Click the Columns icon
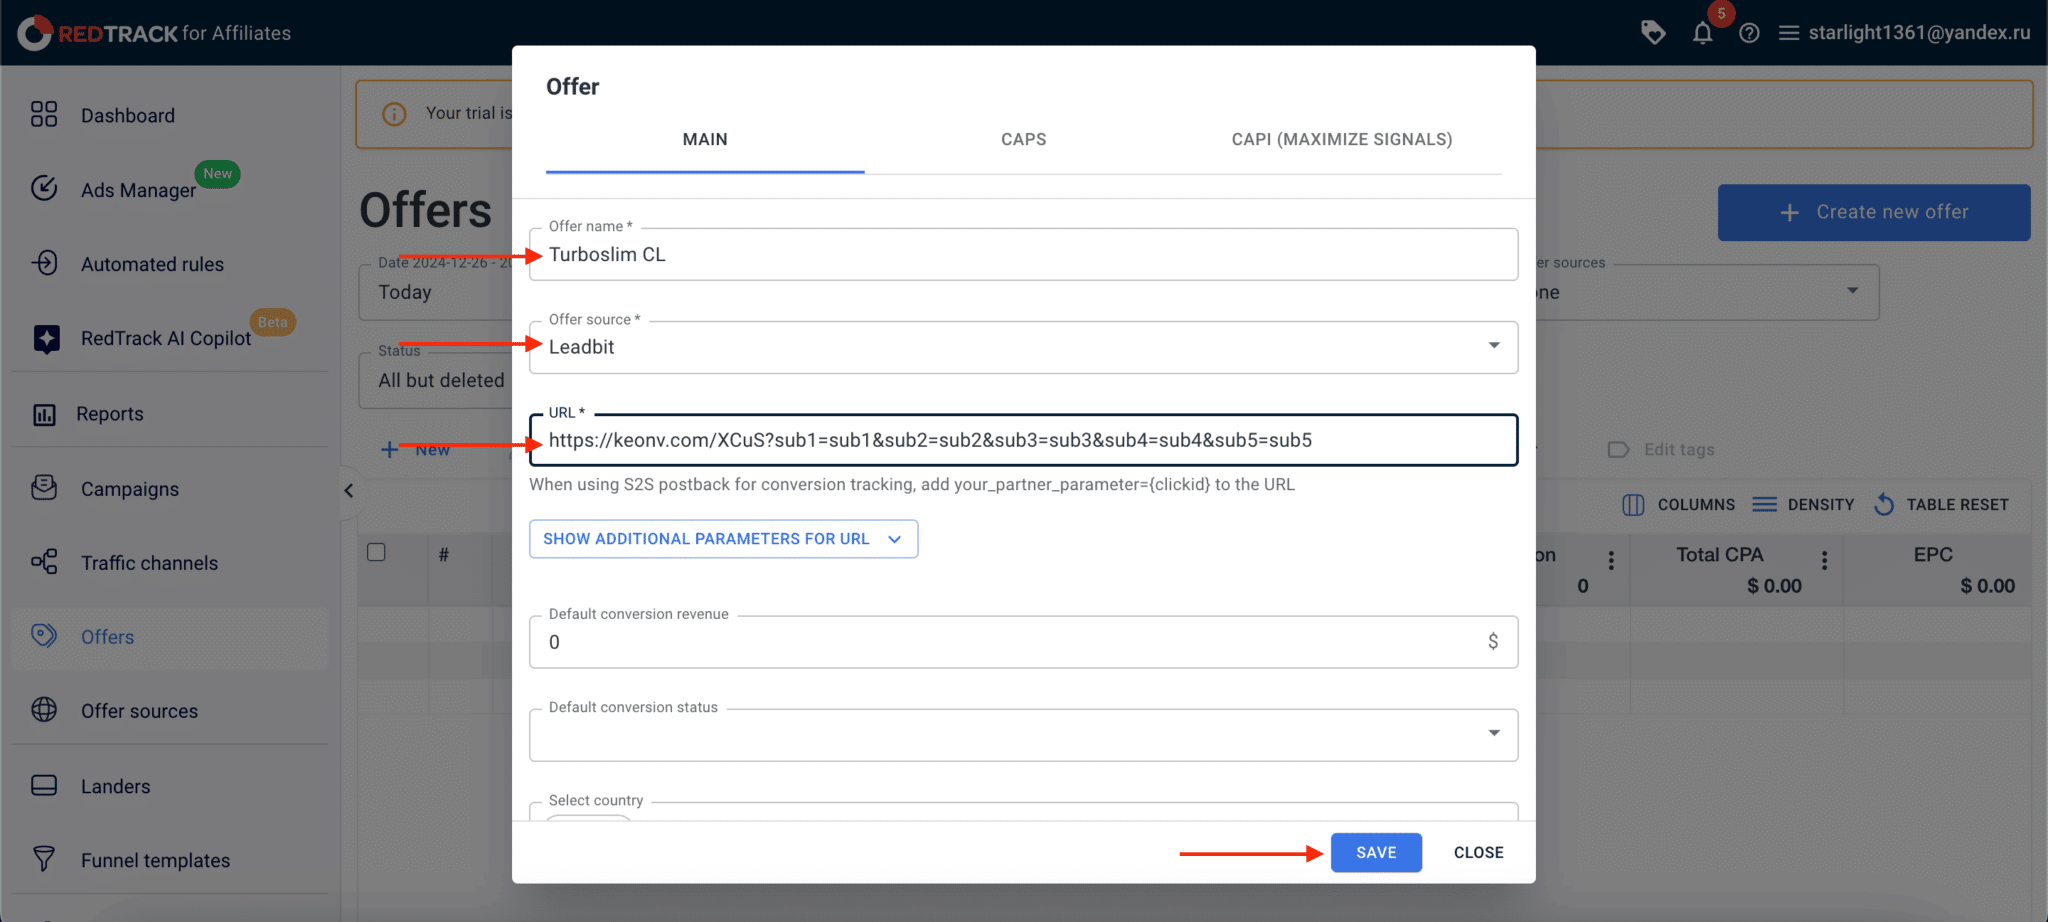This screenshot has width=2048, height=922. (x=1633, y=505)
